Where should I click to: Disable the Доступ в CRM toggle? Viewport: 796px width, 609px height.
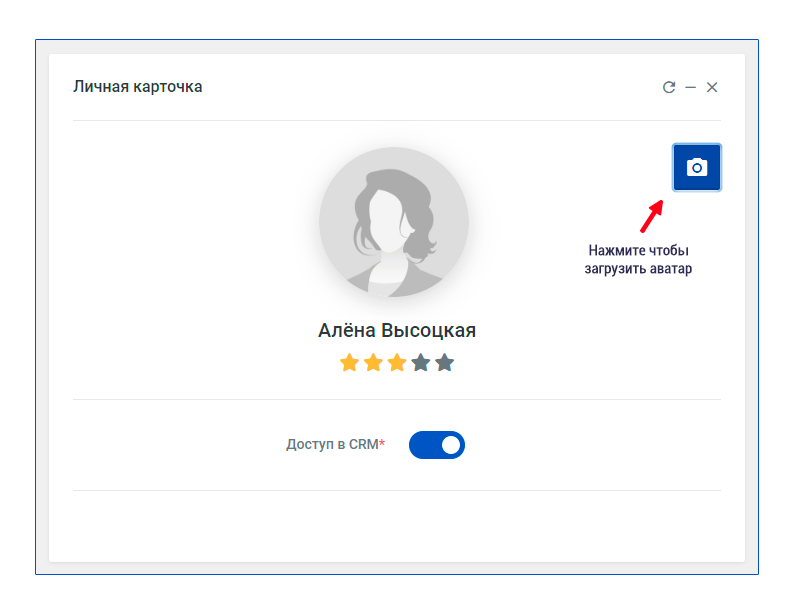click(437, 445)
